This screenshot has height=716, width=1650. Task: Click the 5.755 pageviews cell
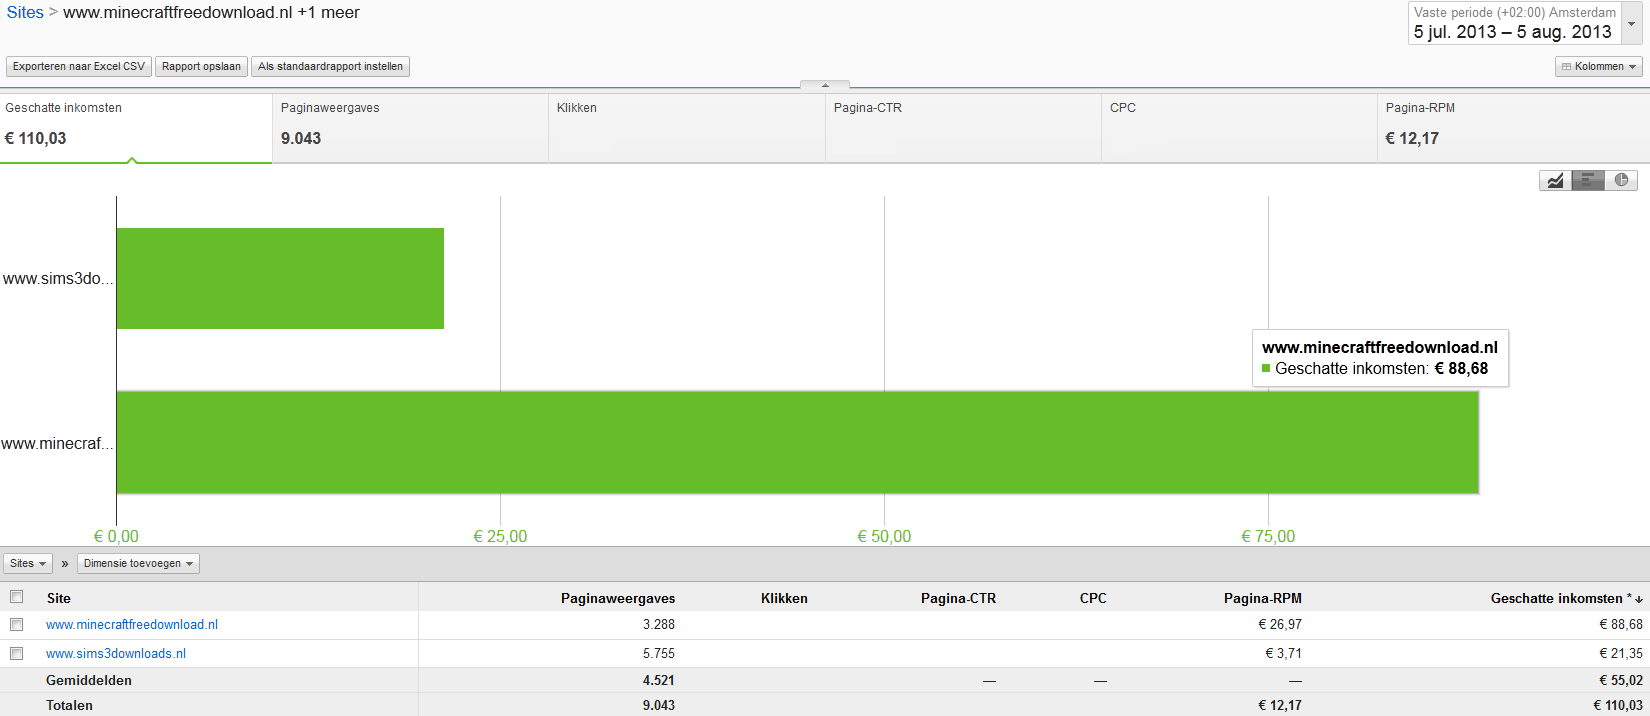tap(659, 654)
